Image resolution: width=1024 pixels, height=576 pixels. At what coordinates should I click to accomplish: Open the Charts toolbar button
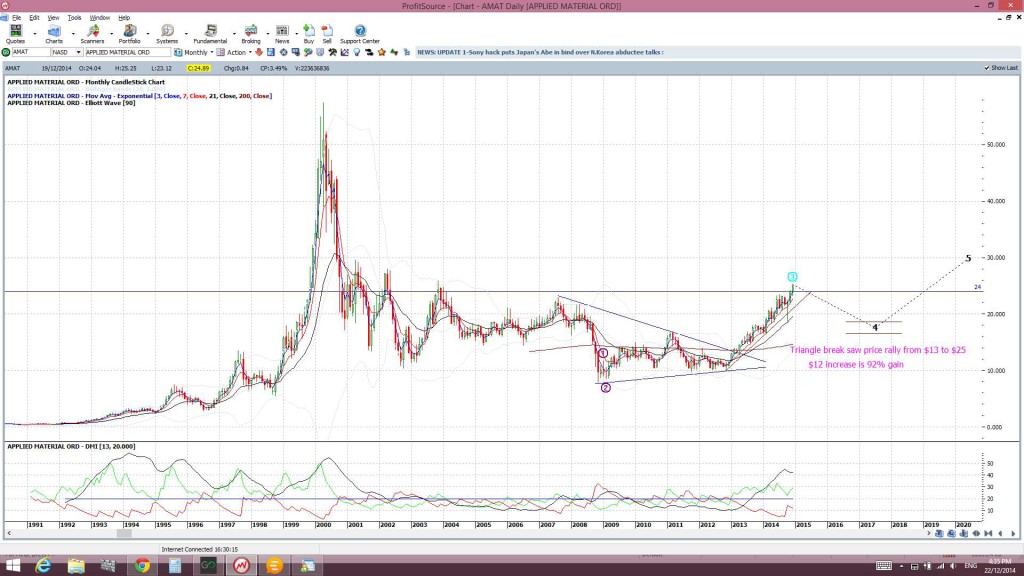[54, 34]
